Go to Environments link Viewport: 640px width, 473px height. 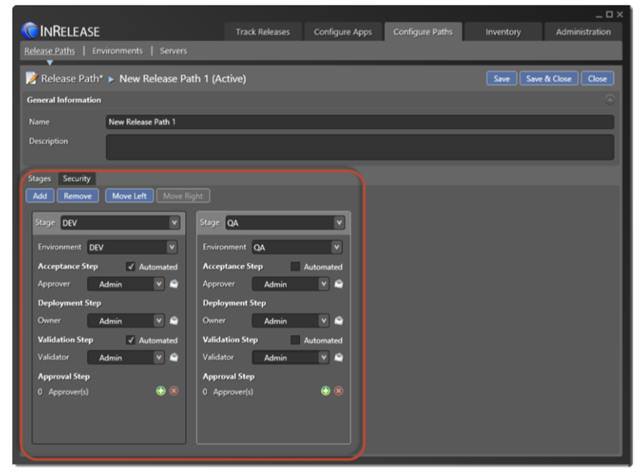point(118,51)
